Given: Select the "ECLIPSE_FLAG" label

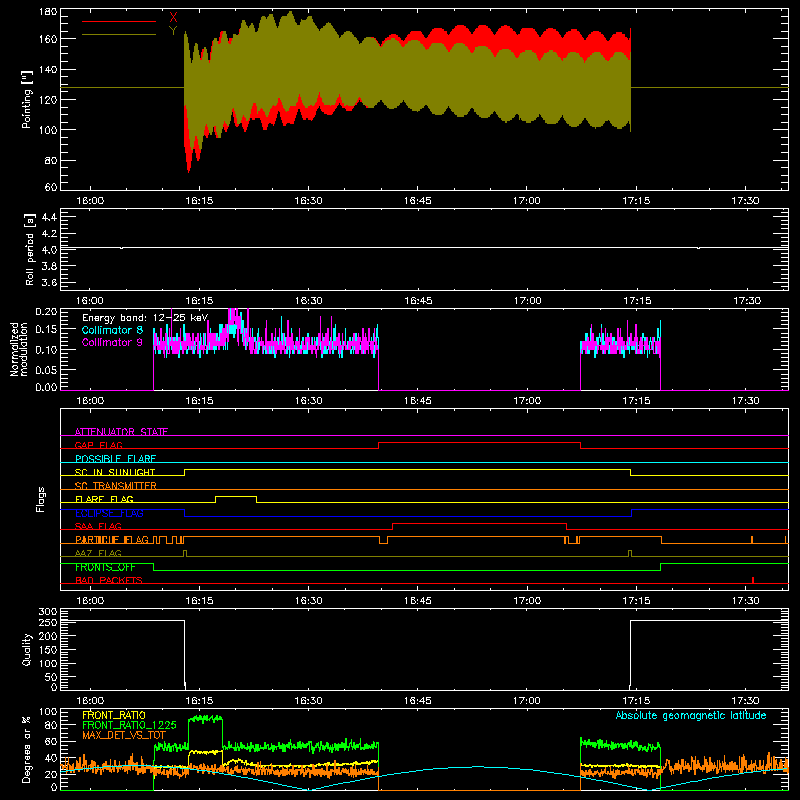Looking at the screenshot, I should click(x=109, y=513).
